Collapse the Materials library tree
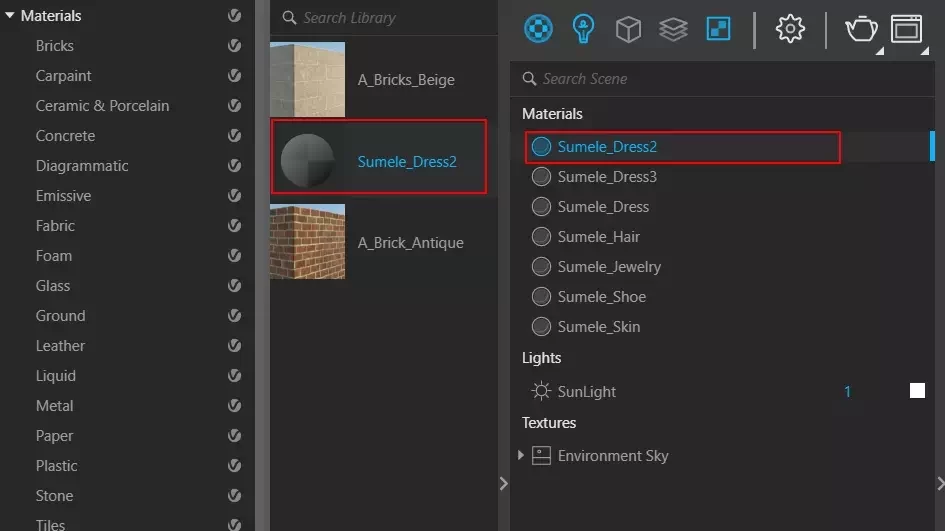Image resolution: width=945 pixels, height=531 pixels. coord(10,15)
